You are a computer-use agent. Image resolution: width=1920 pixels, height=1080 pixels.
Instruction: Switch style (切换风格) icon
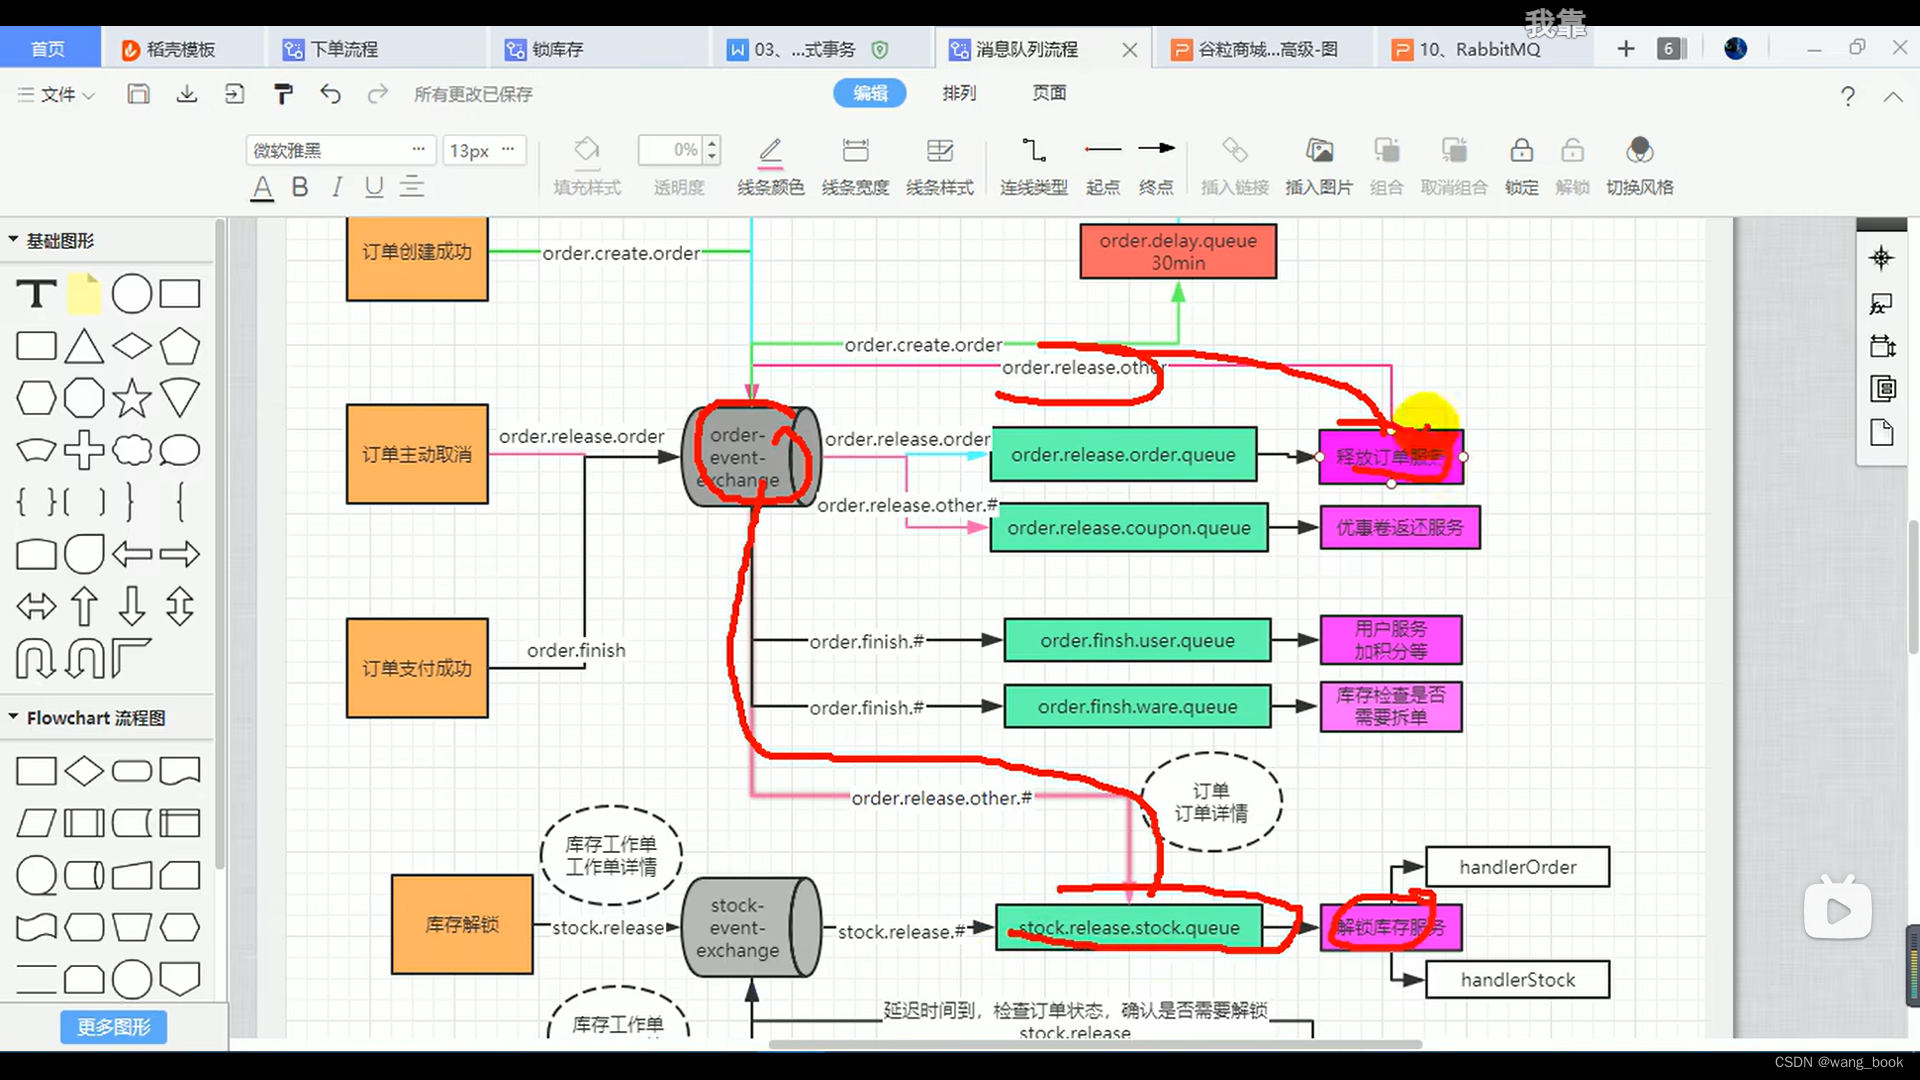click(x=1640, y=166)
